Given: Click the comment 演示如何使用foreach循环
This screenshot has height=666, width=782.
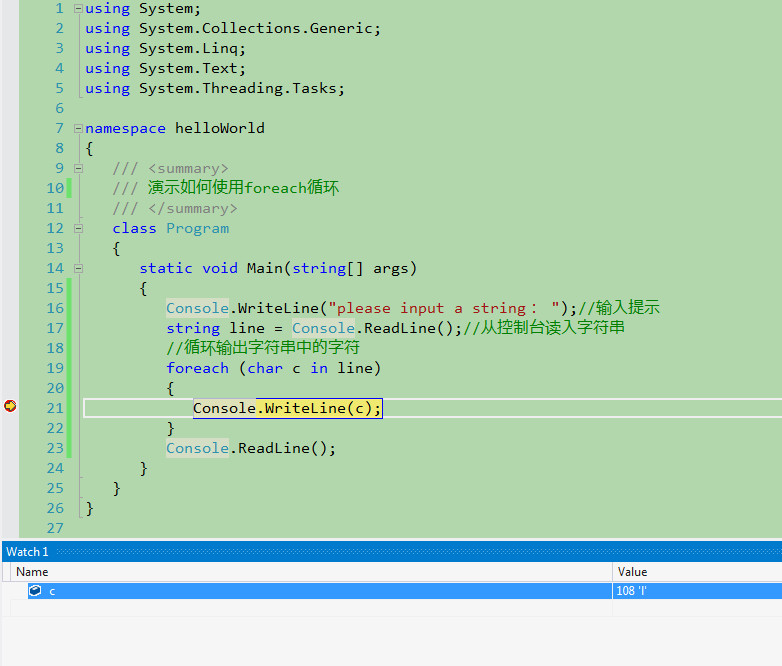Looking at the screenshot, I should pyautogui.click(x=243, y=188).
